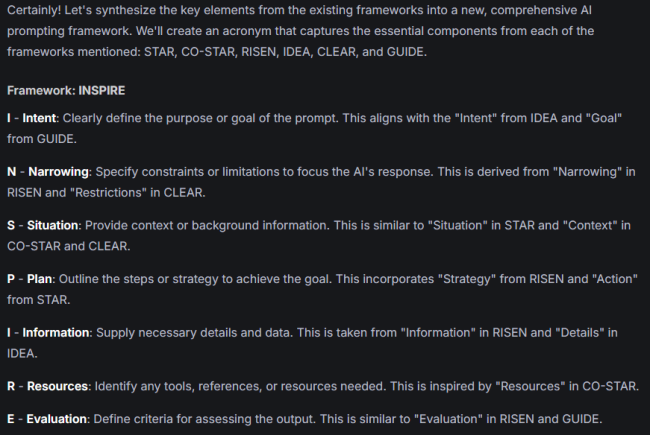650x435 pixels.
Task: Click the bold word Plan
Action: (x=39, y=279)
